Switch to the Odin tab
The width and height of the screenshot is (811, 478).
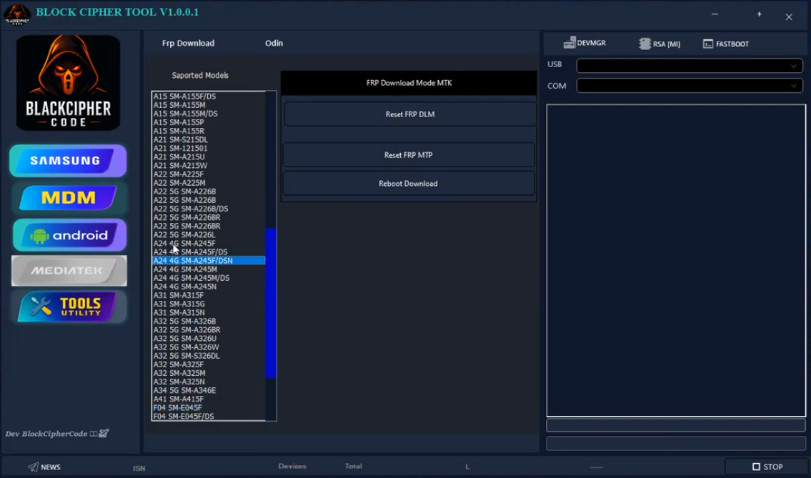coord(274,44)
